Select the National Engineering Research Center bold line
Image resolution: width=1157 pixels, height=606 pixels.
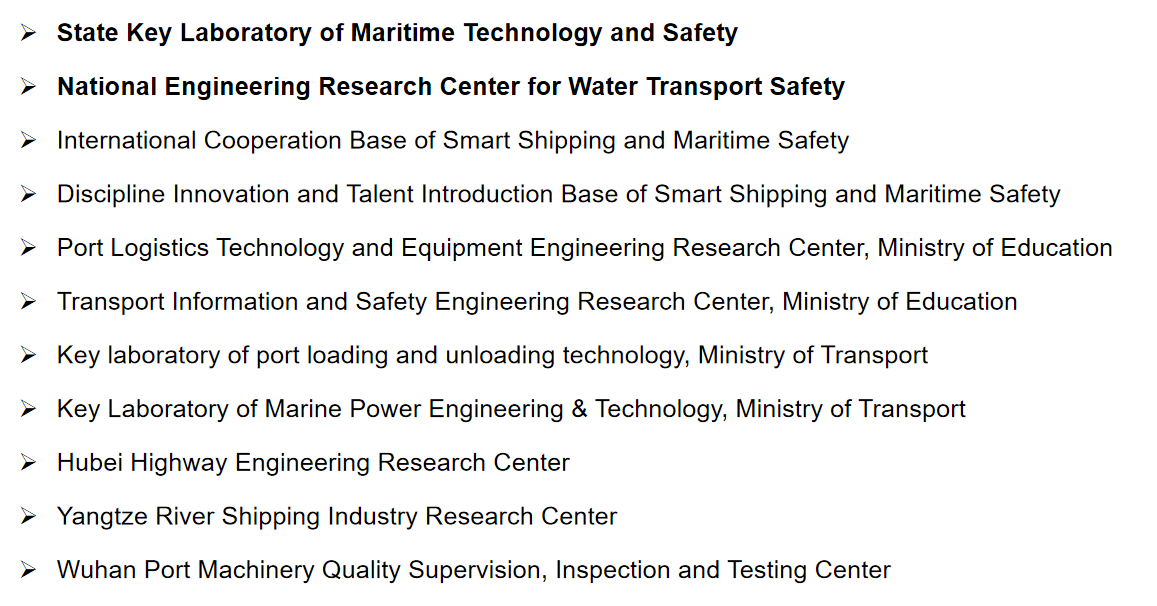450,87
